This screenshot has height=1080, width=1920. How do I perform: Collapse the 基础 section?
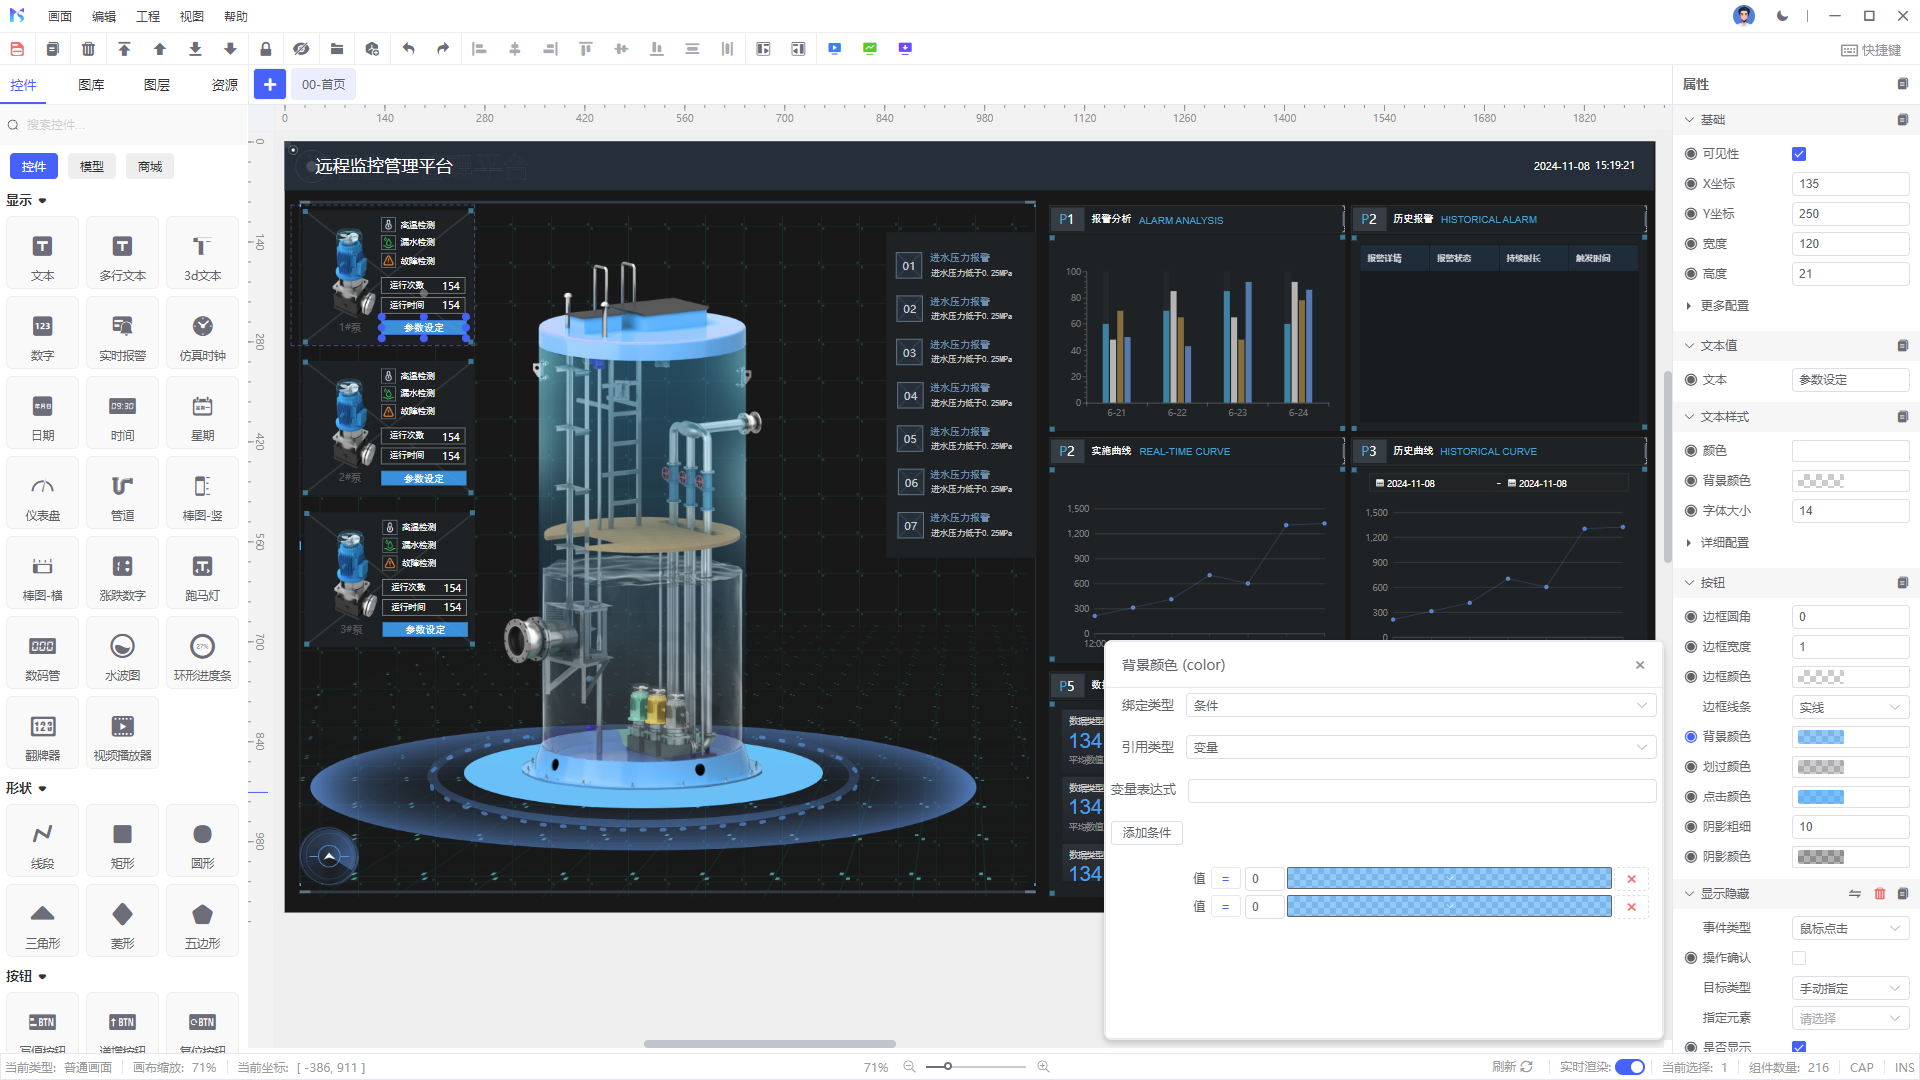coord(1690,120)
